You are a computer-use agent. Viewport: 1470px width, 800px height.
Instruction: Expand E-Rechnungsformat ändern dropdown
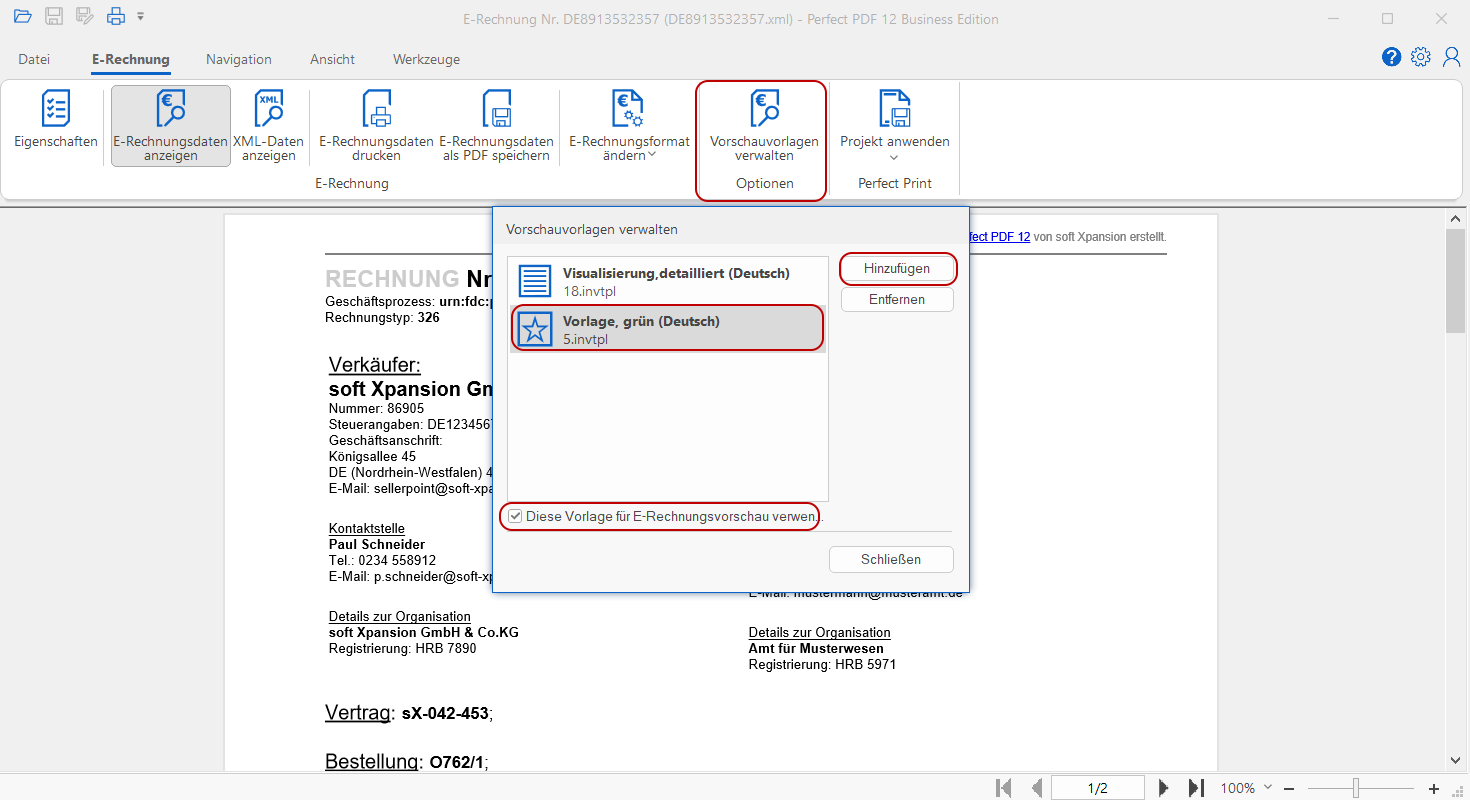tap(629, 126)
